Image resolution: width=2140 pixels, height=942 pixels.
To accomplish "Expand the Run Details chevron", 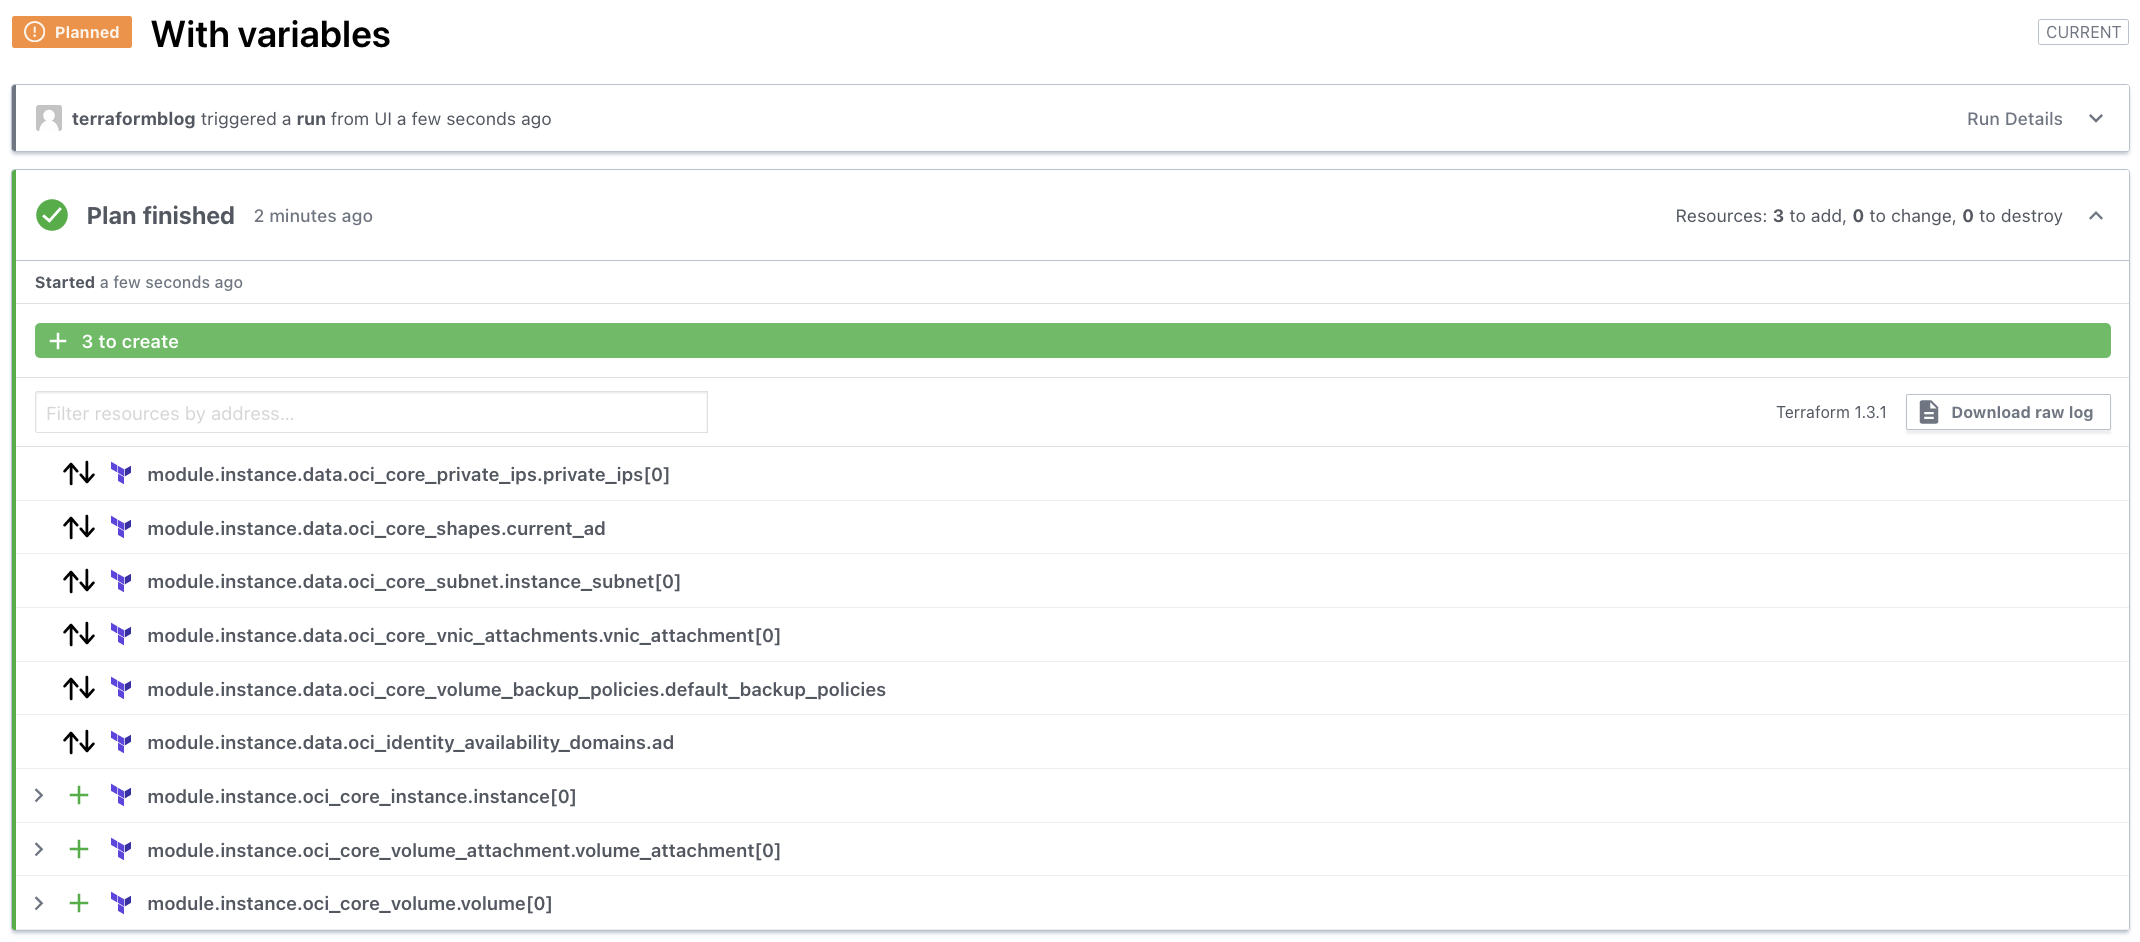I will 2096,119.
